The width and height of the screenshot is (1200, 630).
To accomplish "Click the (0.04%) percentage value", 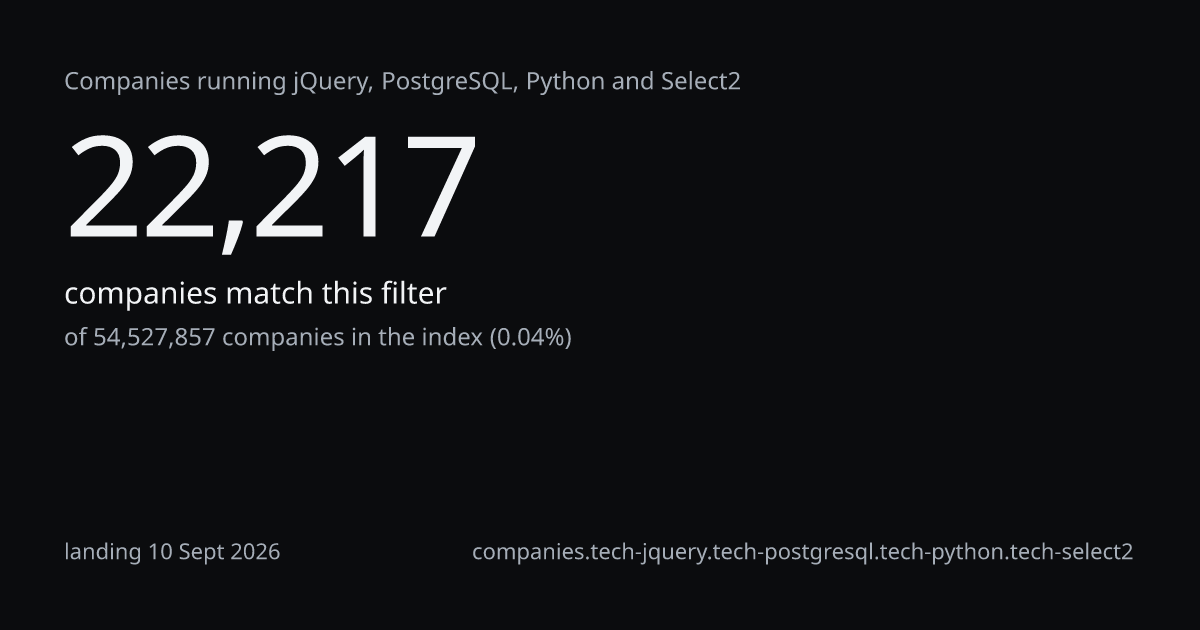I will tap(530, 337).
